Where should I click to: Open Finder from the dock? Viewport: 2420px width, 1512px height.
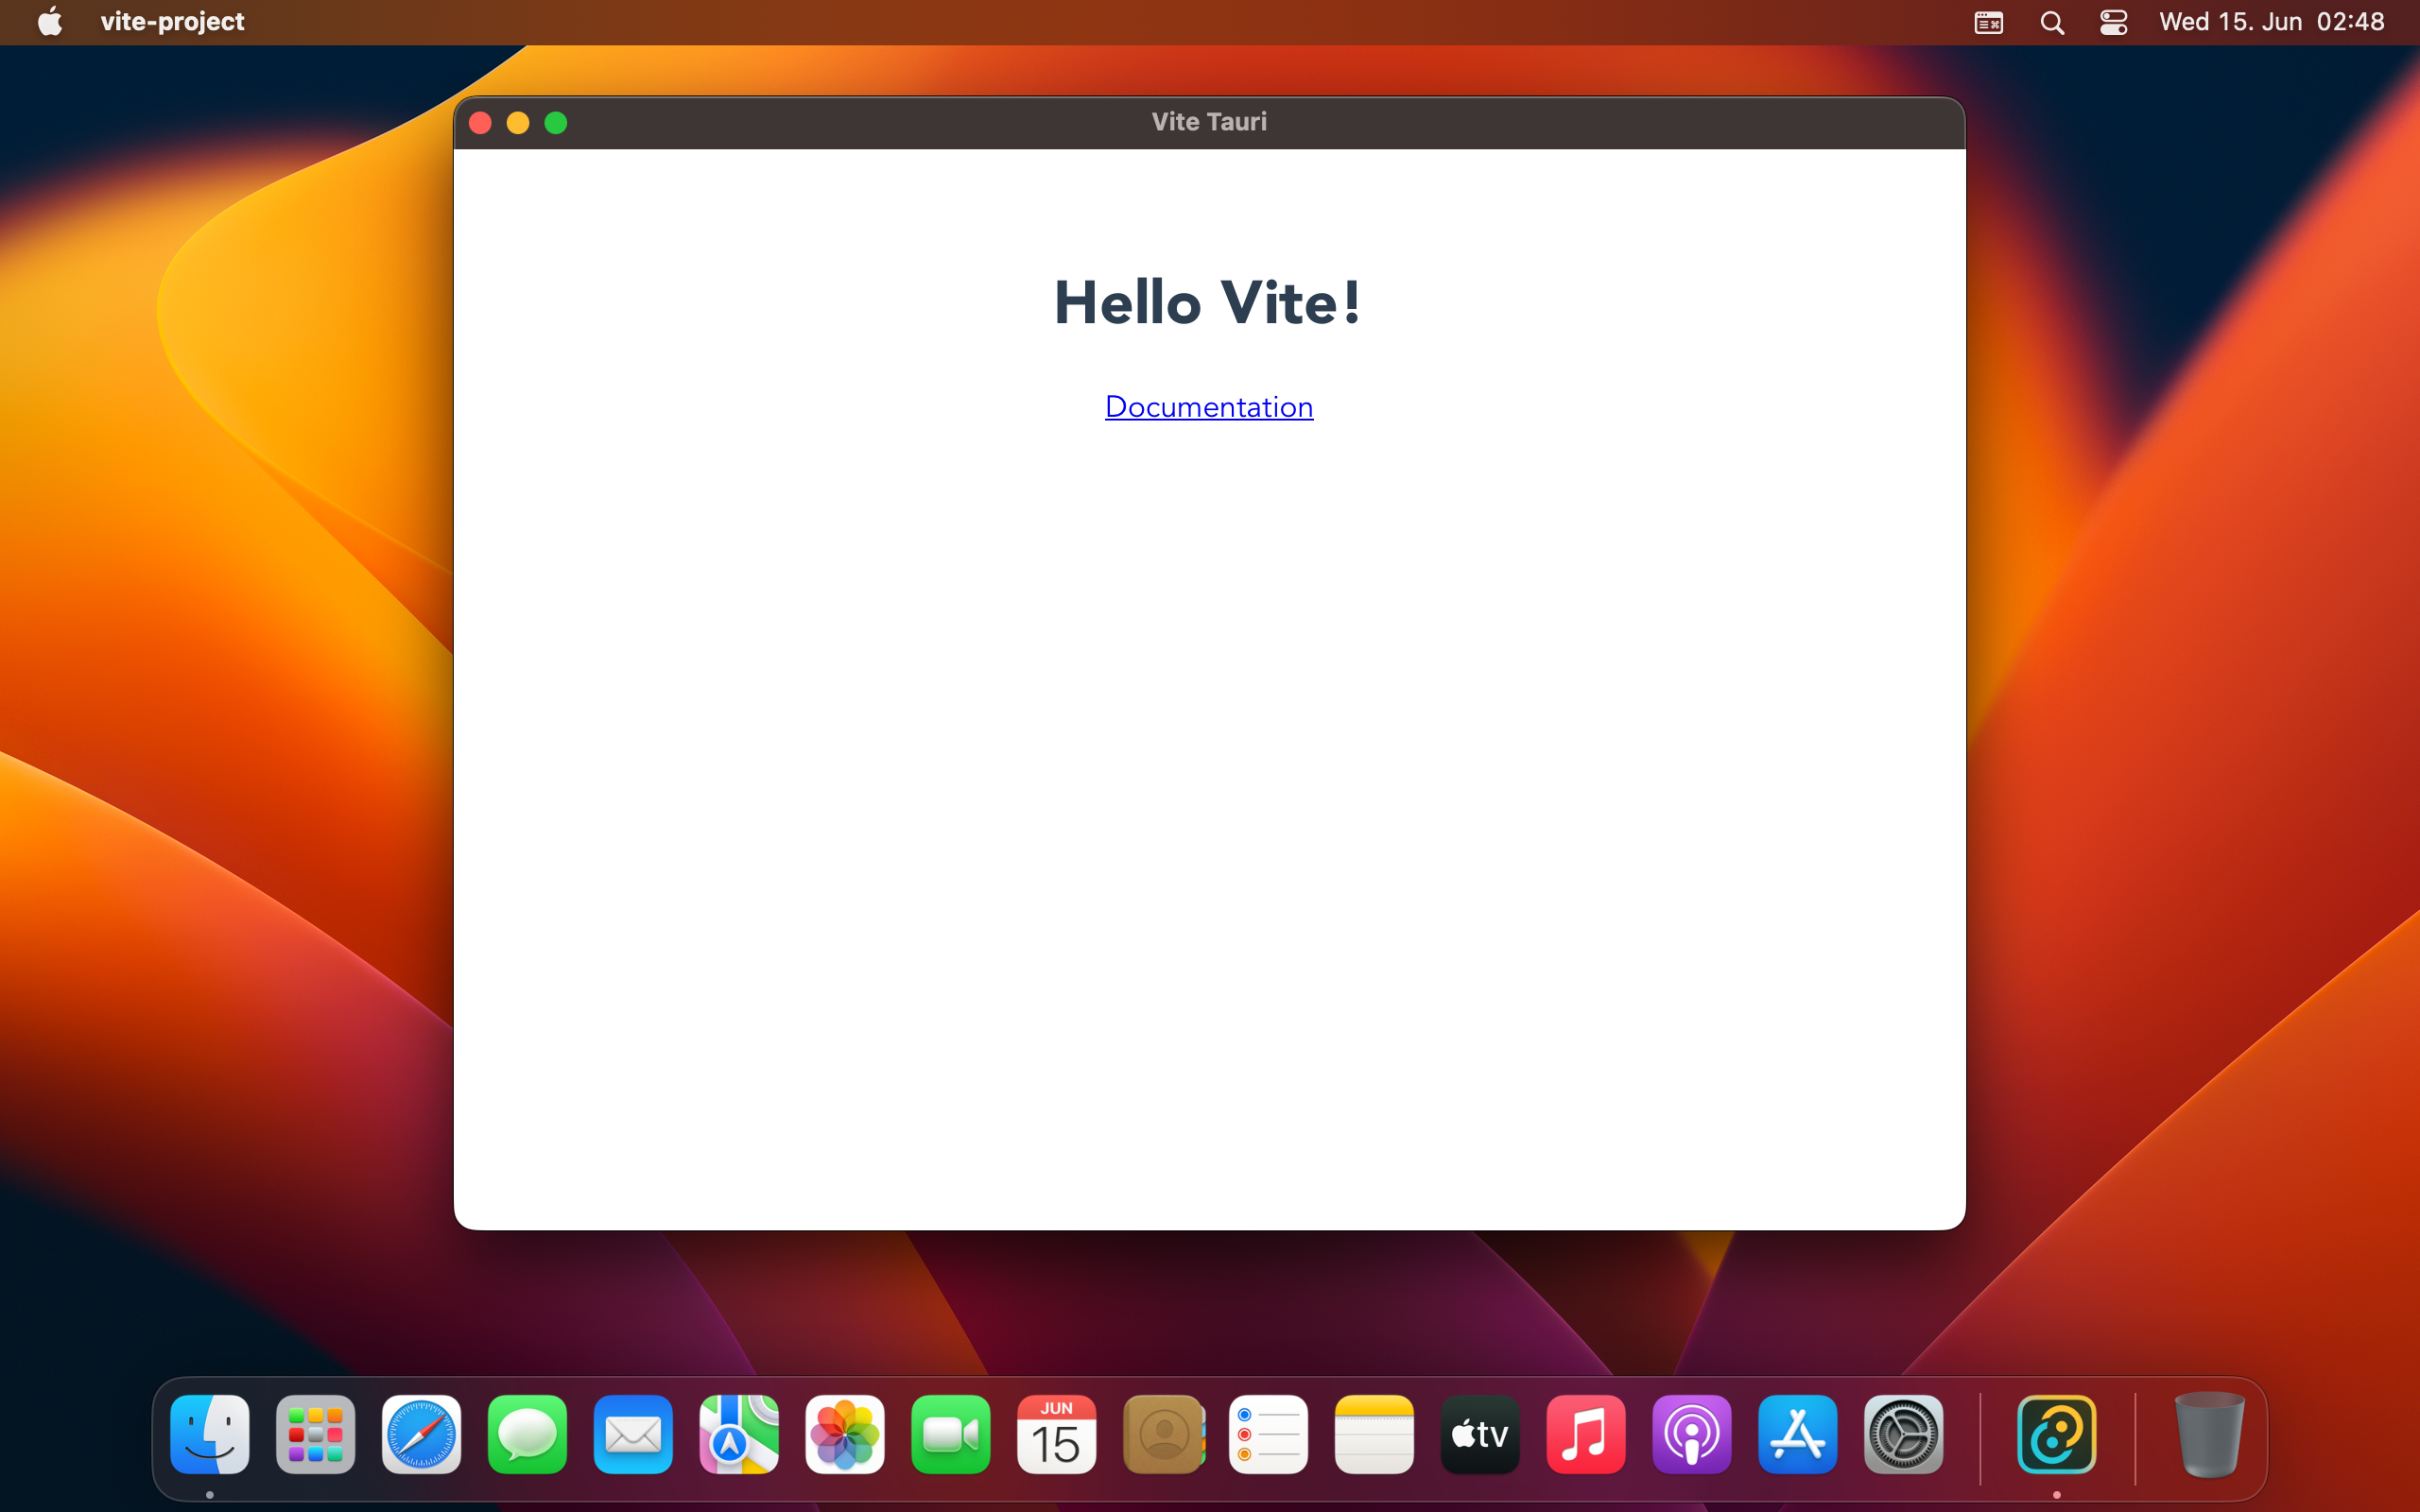click(209, 1435)
